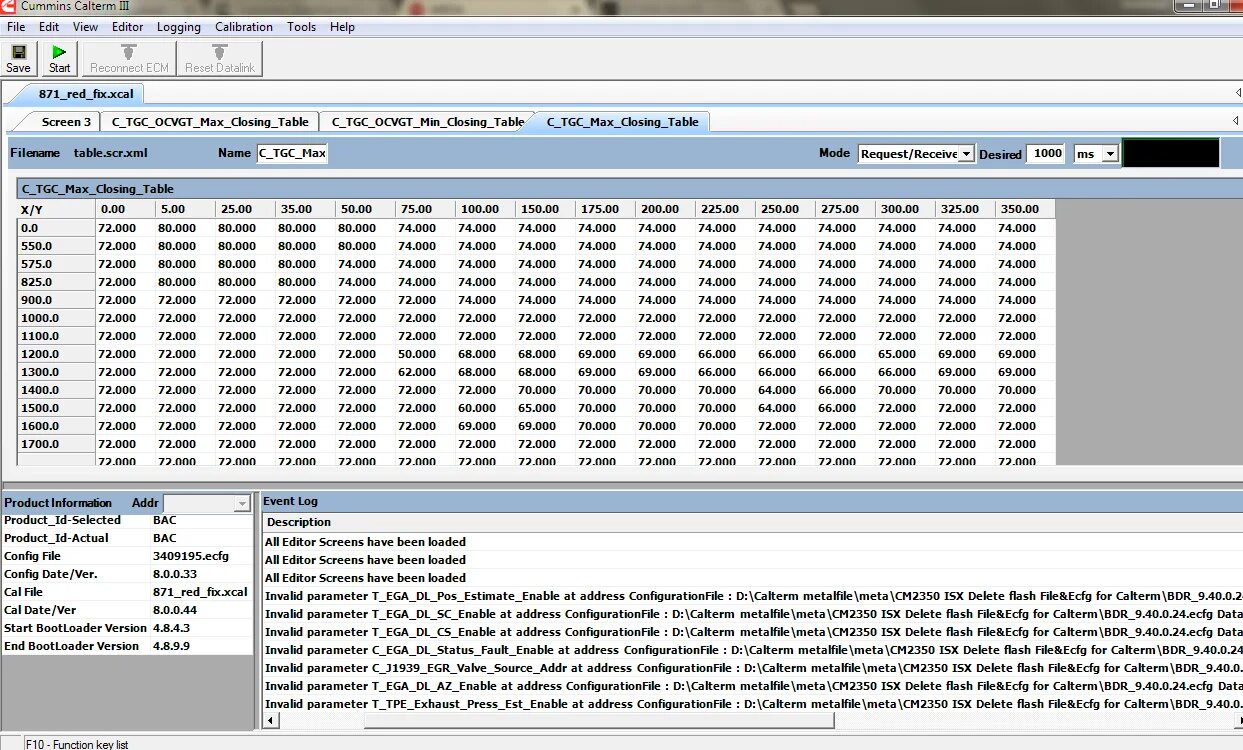The width and height of the screenshot is (1243, 750).
Task: Click the Event Log panel title
Action: (x=290, y=501)
